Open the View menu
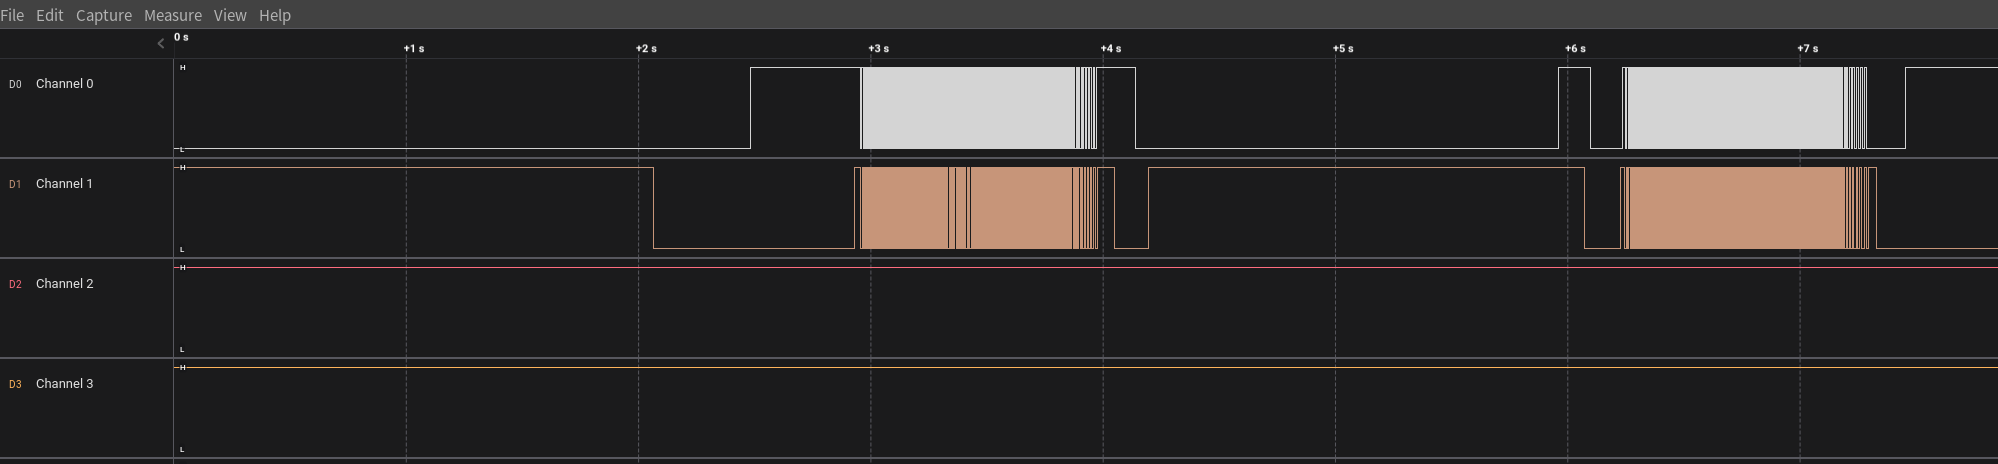Viewport: 1998px width, 464px height. (230, 15)
